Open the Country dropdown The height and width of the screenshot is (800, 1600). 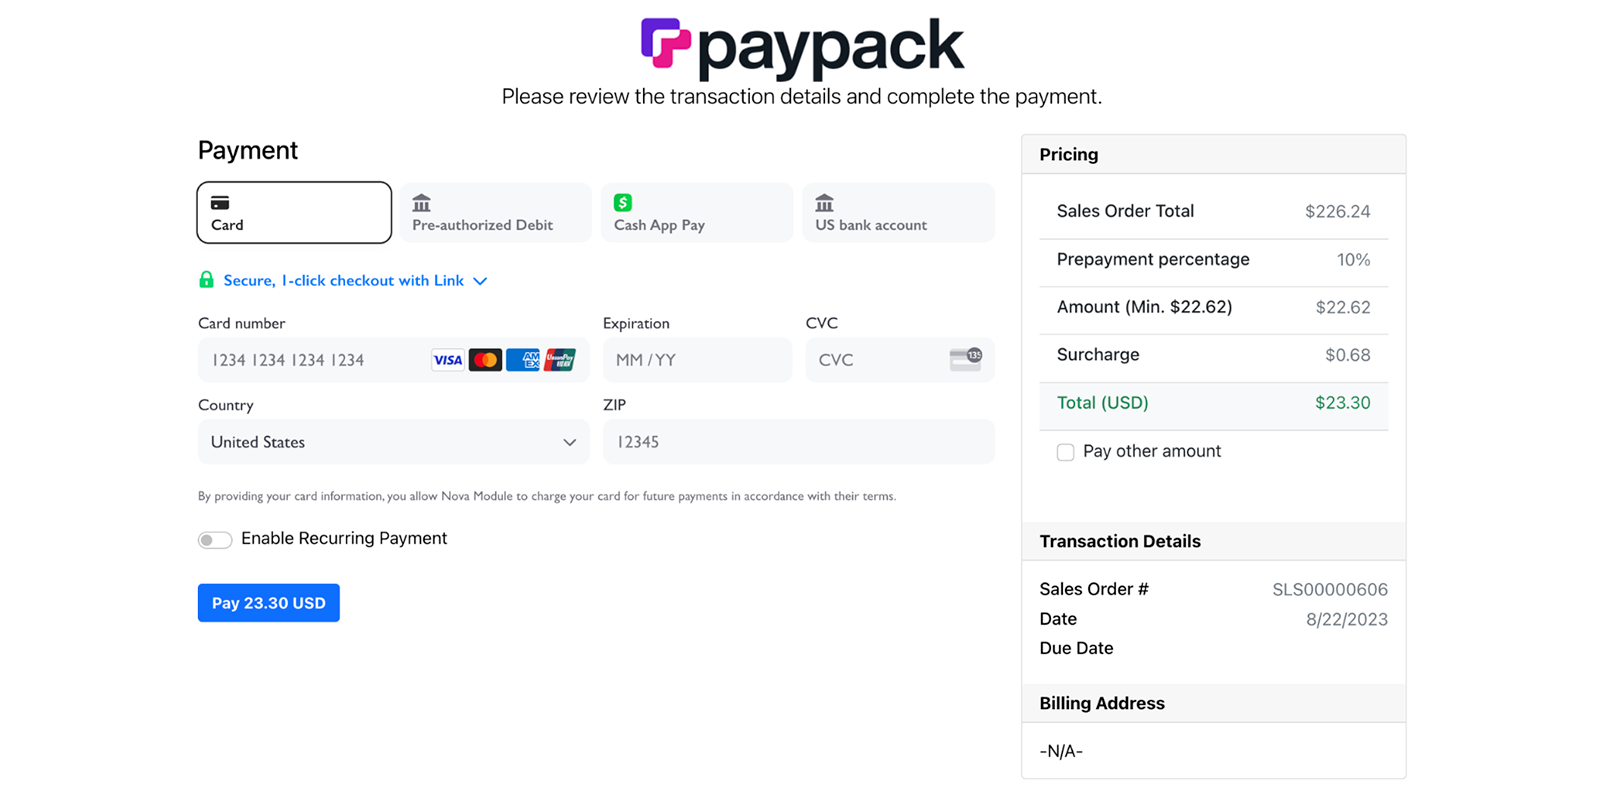393,442
